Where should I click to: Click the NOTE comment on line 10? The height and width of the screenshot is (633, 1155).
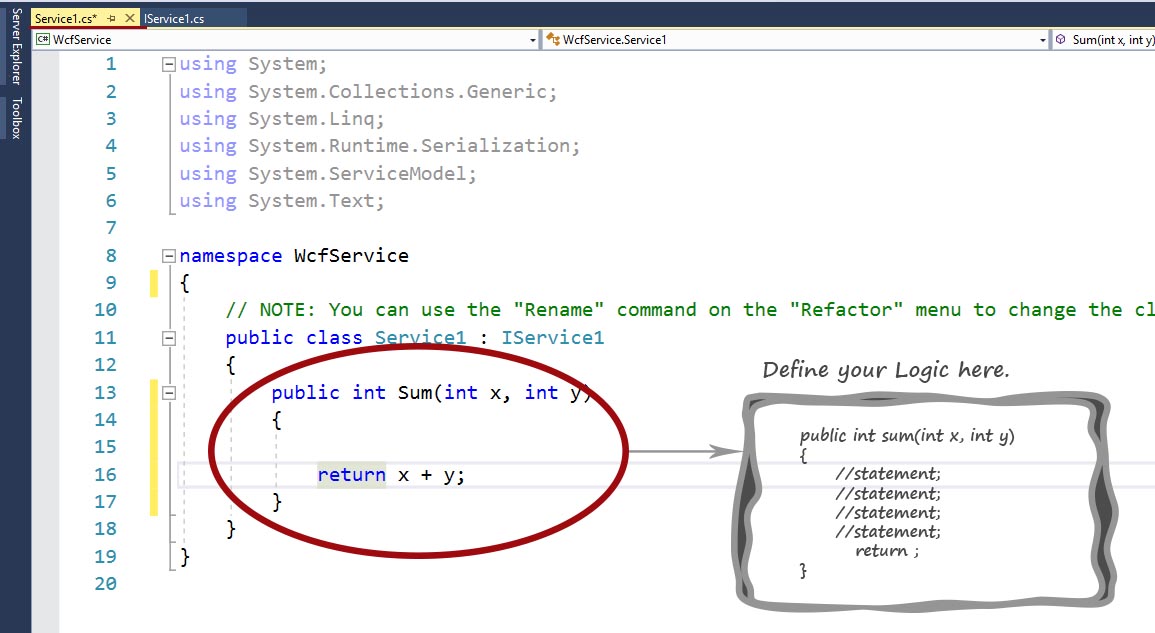pyautogui.click(x=690, y=310)
